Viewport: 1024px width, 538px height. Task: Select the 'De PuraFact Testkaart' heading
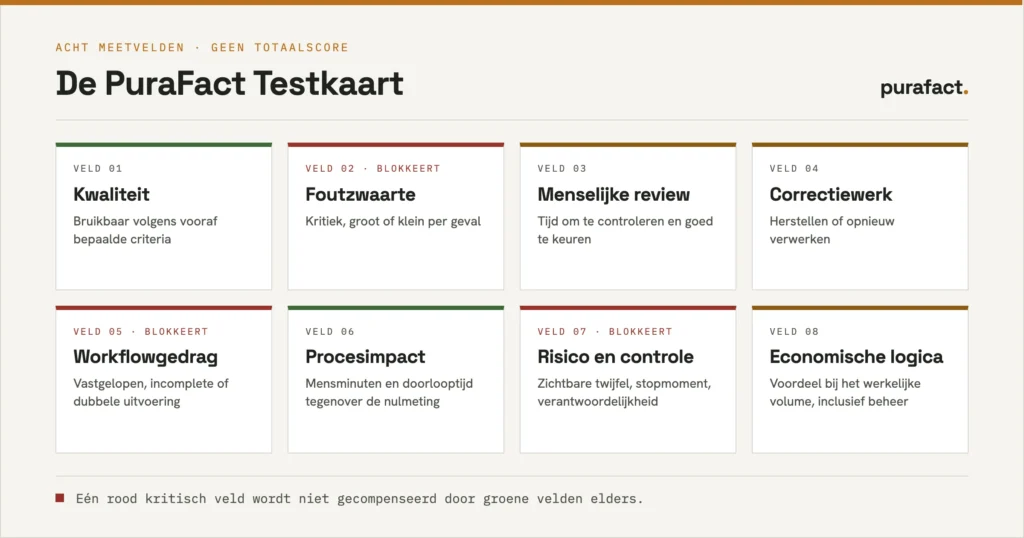tap(229, 84)
